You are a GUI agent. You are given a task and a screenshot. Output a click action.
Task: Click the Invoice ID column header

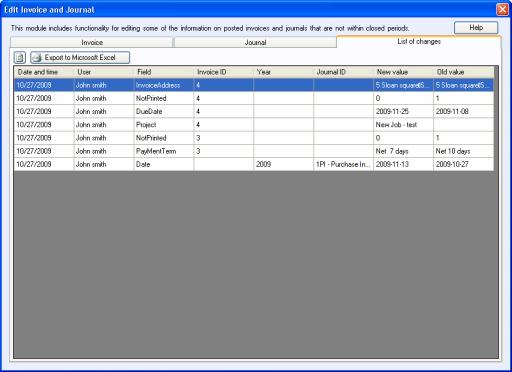pyautogui.click(x=224, y=72)
